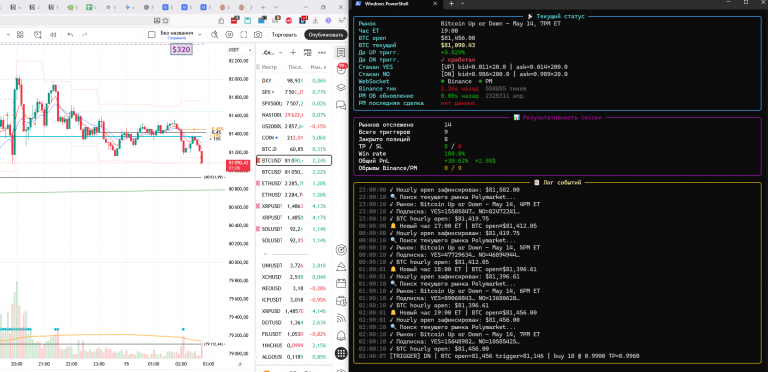
Task: Click the $320 label on chart
Action: pos(181,49)
